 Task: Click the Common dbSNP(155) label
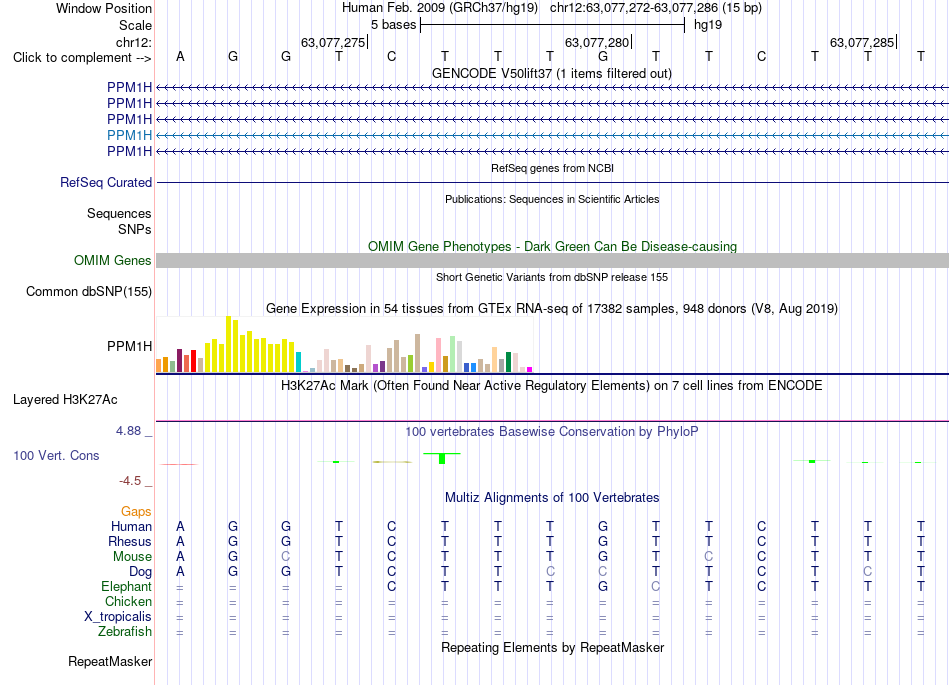click(88, 291)
